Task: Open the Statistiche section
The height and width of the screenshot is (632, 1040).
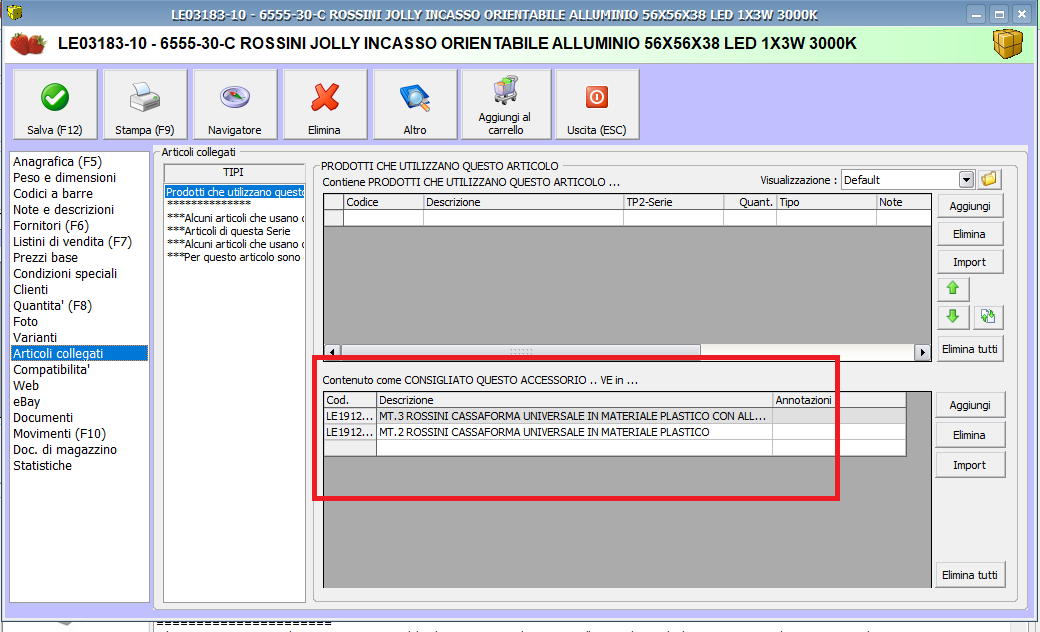Action: click(42, 465)
